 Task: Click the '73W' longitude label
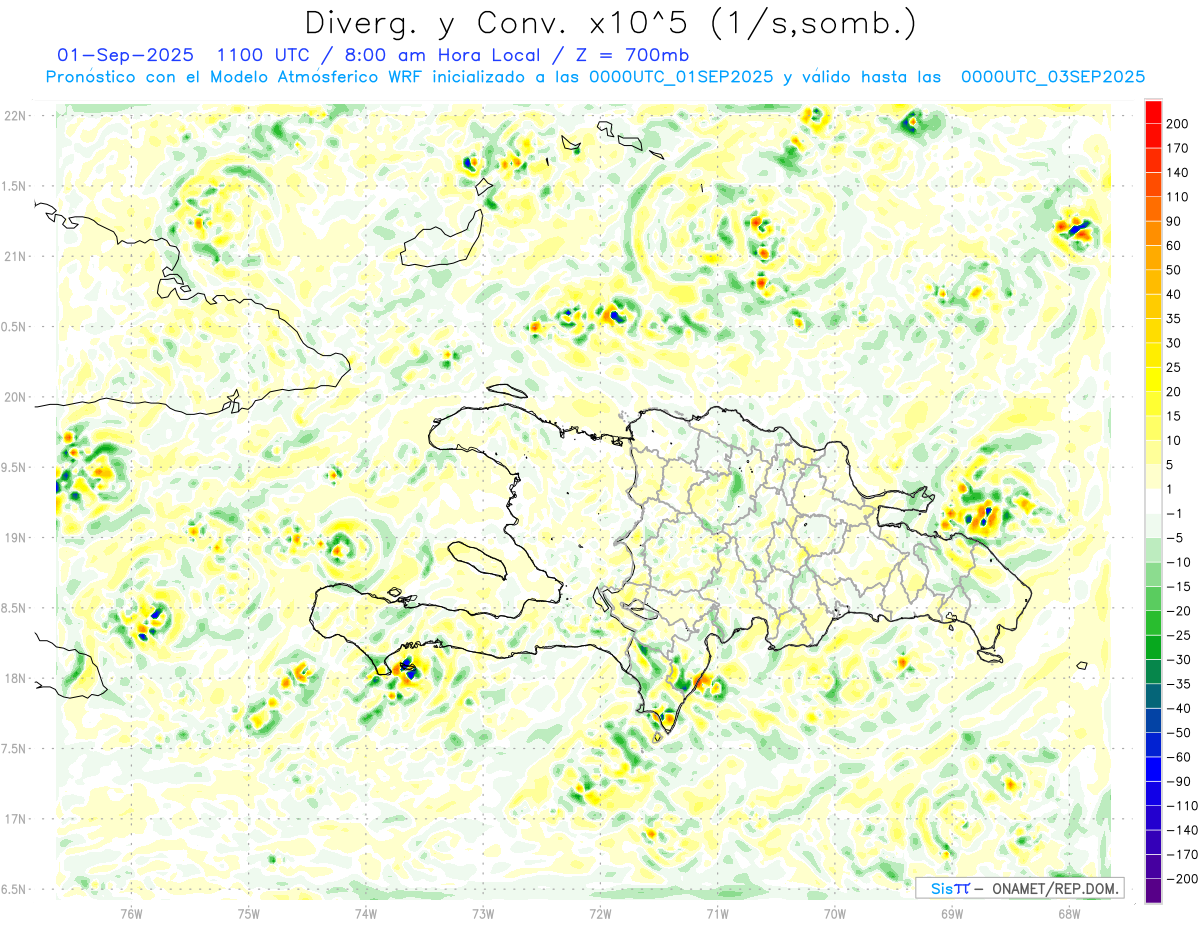click(483, 914)
